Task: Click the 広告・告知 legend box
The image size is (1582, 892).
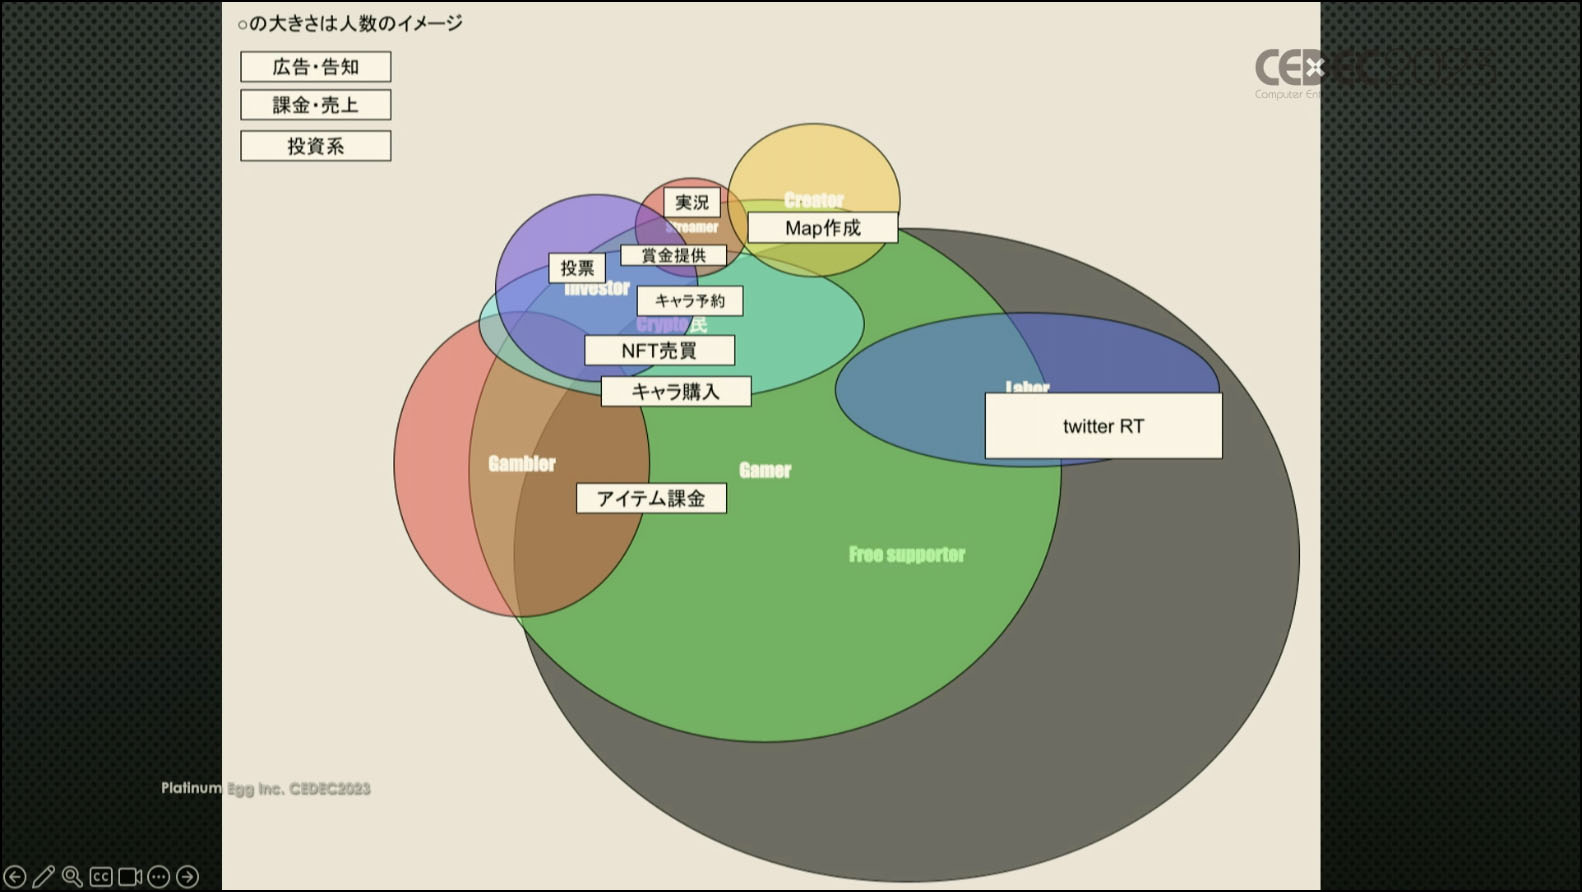Action: 315,67
